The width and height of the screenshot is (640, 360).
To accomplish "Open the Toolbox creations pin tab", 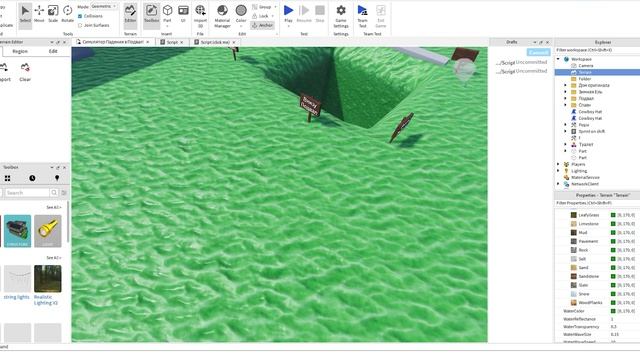I will pyautogui.click(x=57, y=178).
